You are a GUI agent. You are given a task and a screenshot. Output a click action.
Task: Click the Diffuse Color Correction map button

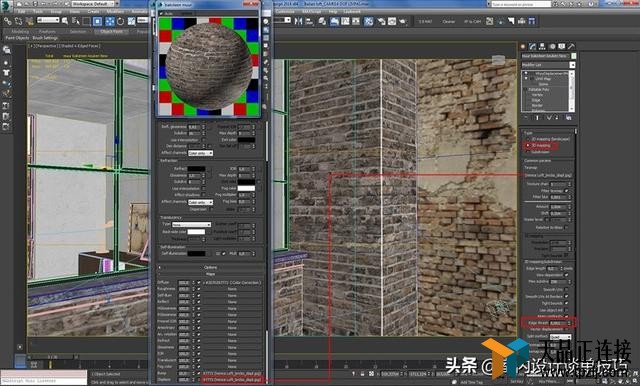click(232, 282)
